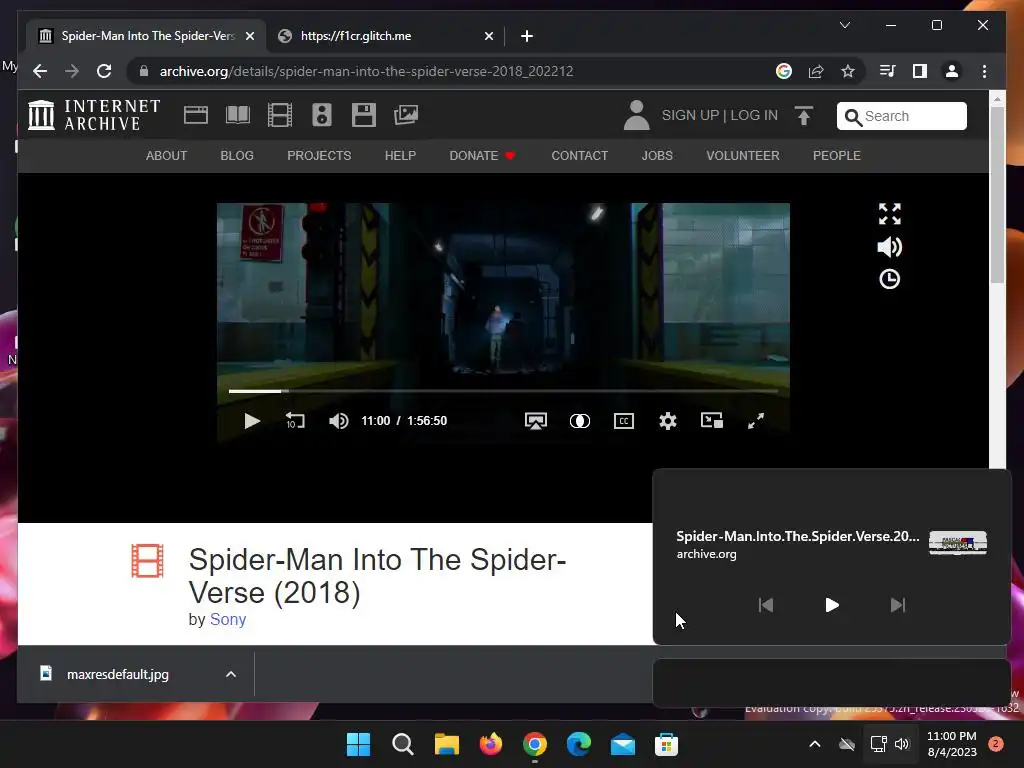Image resolution: width=1024 pixels, height=768 pixels.
Task: Share this page icon in address bar
Action: click(816, 71)
